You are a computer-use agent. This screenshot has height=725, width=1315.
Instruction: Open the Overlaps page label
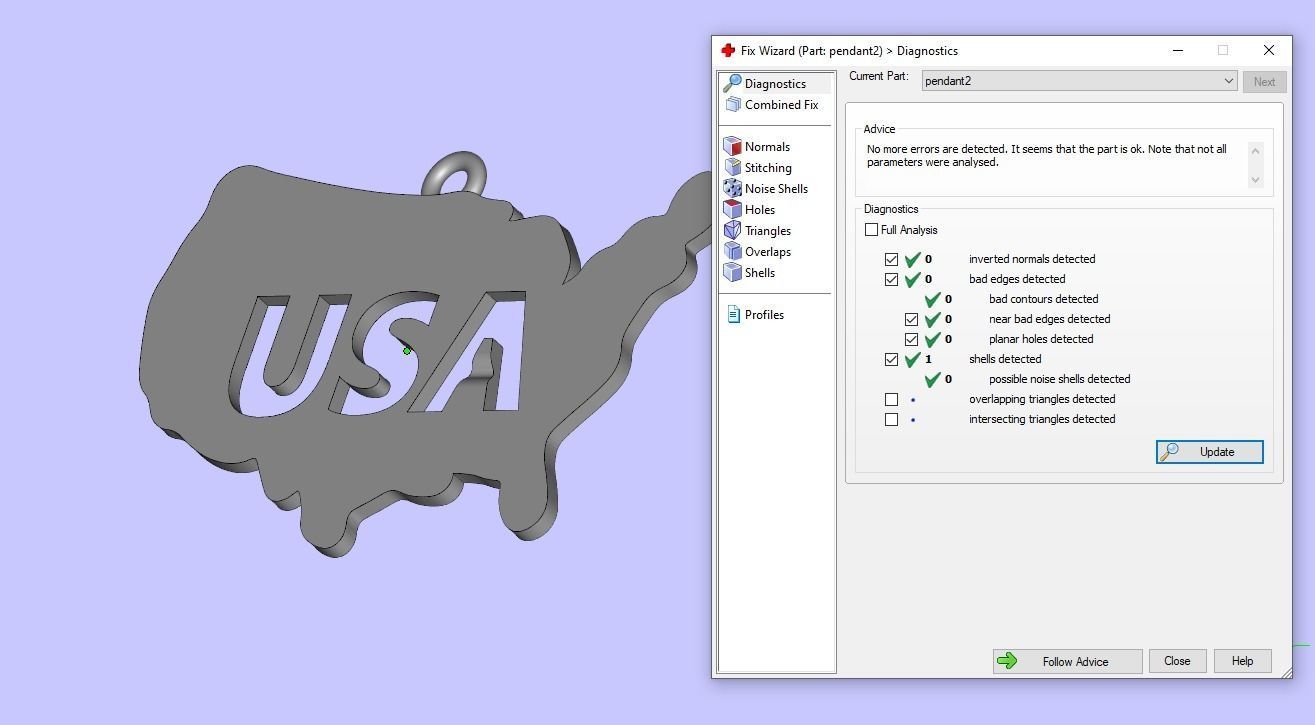[768, 252]
